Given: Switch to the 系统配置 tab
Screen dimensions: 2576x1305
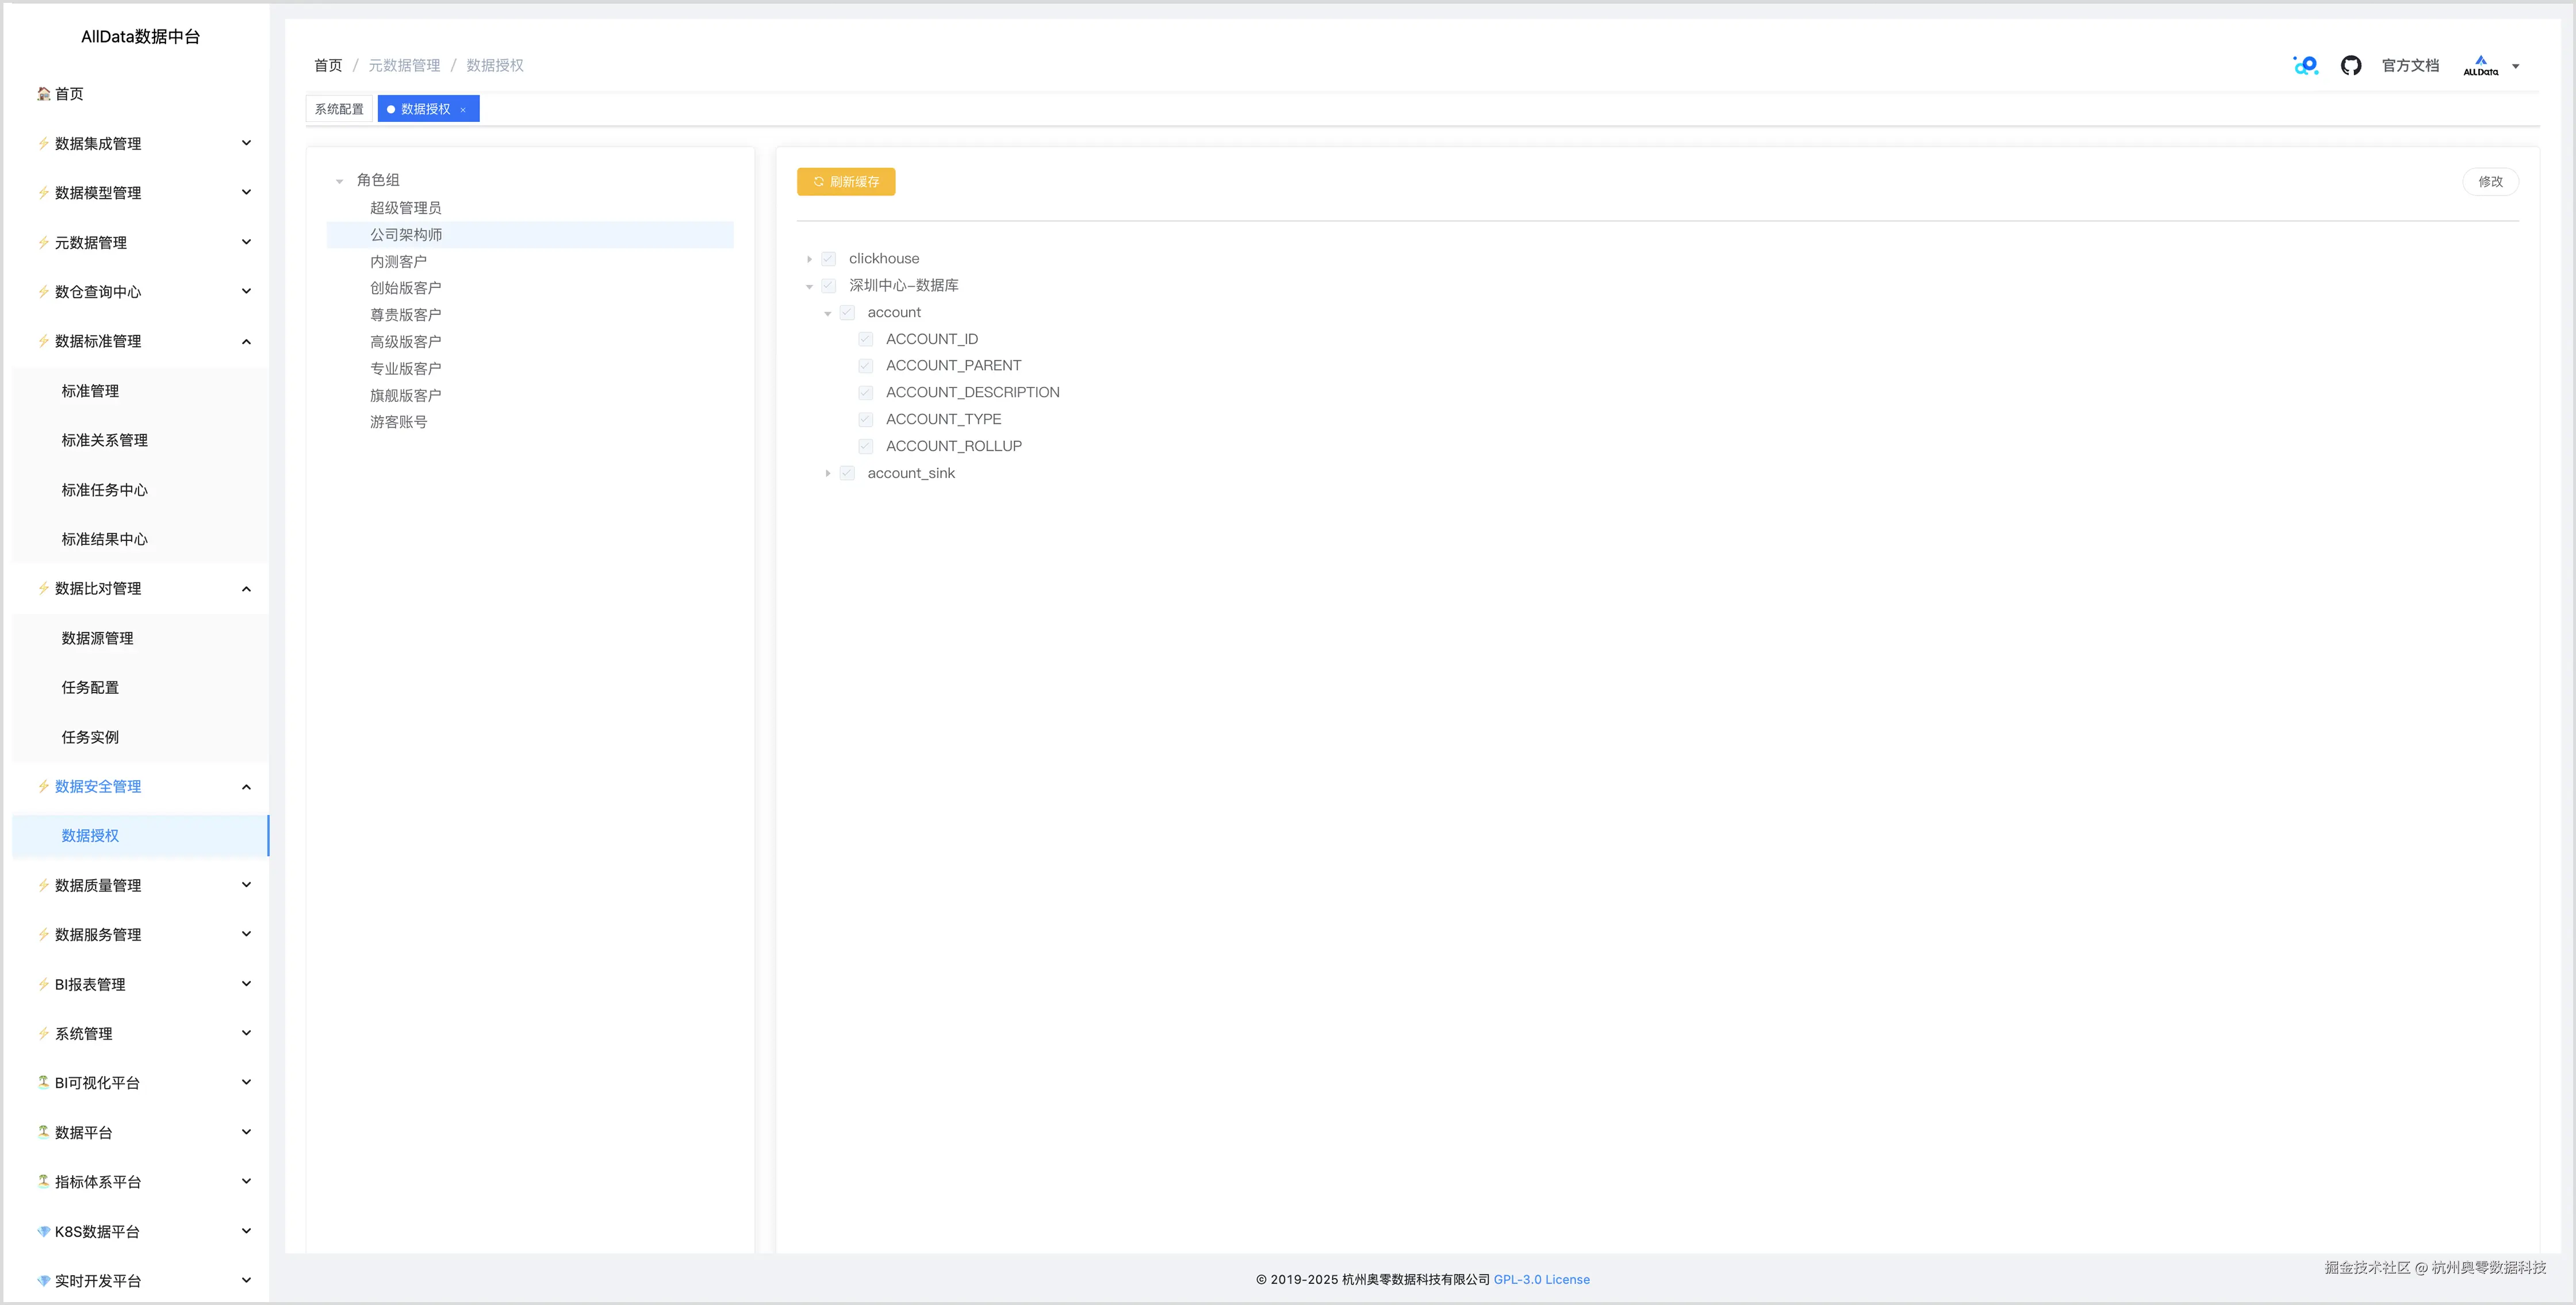Looking at the screenshot, I should [339, 109].
